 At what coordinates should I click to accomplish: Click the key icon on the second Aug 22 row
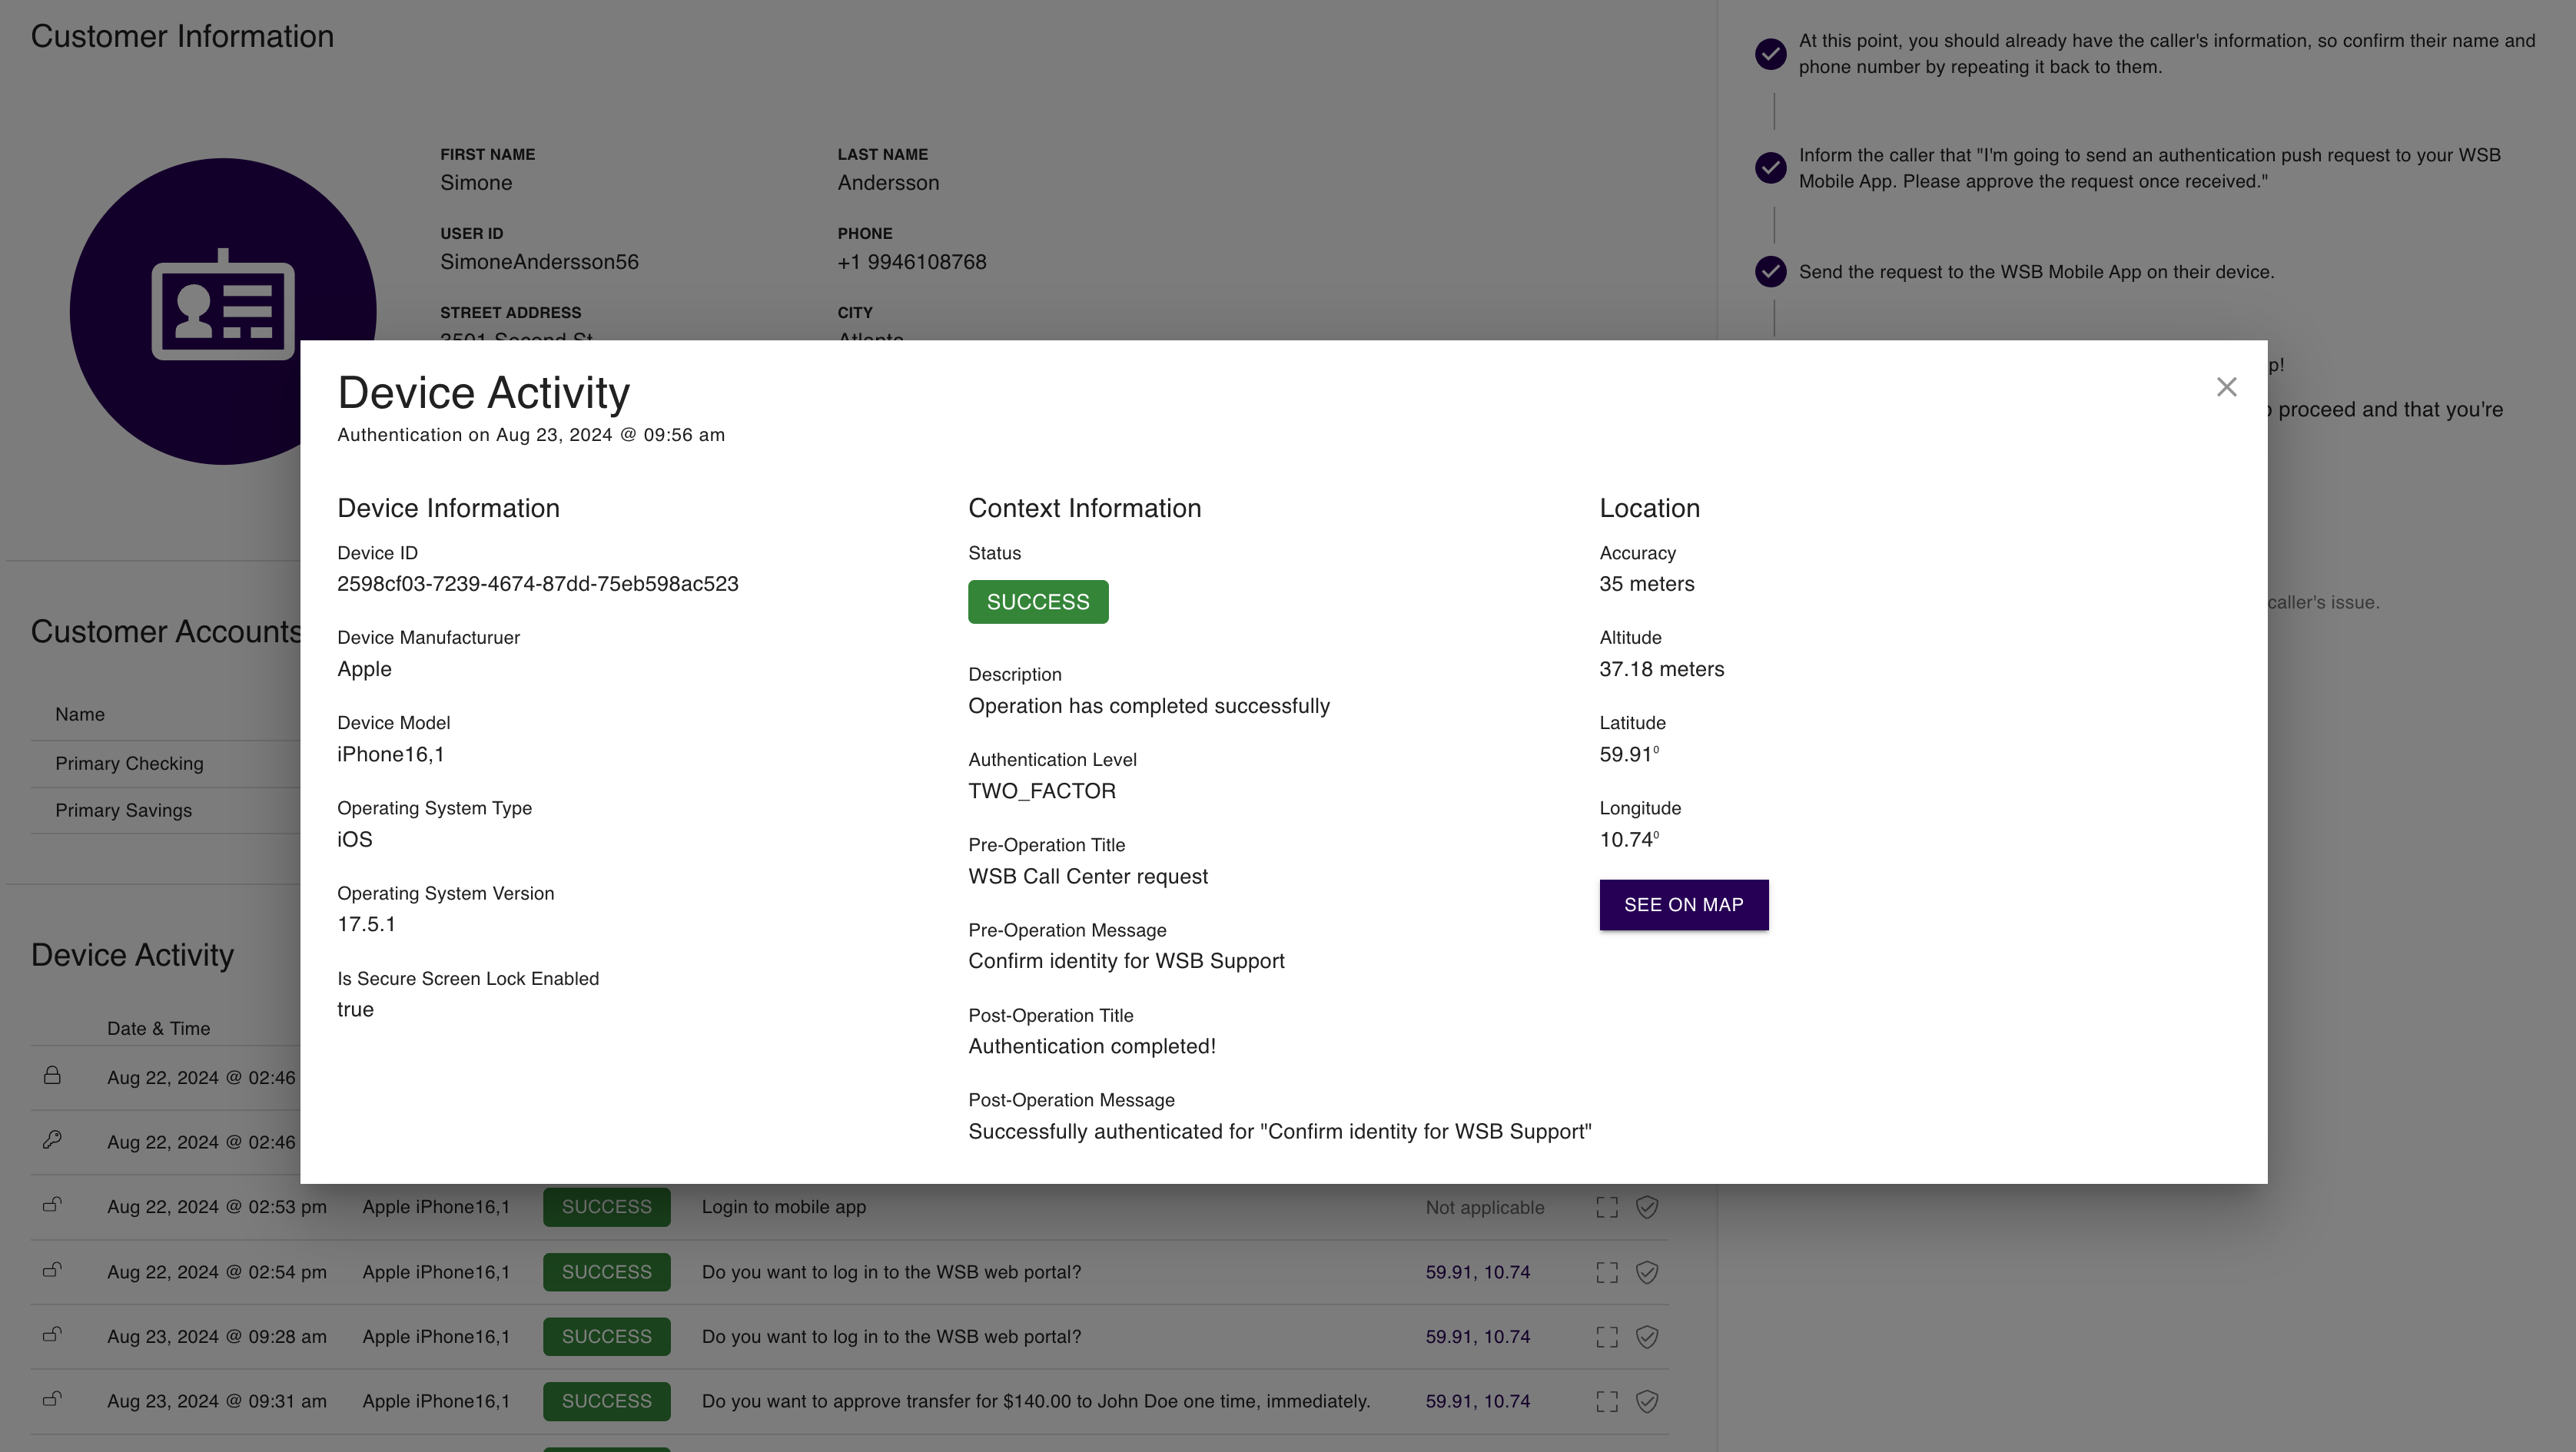tap(52, 1140)
